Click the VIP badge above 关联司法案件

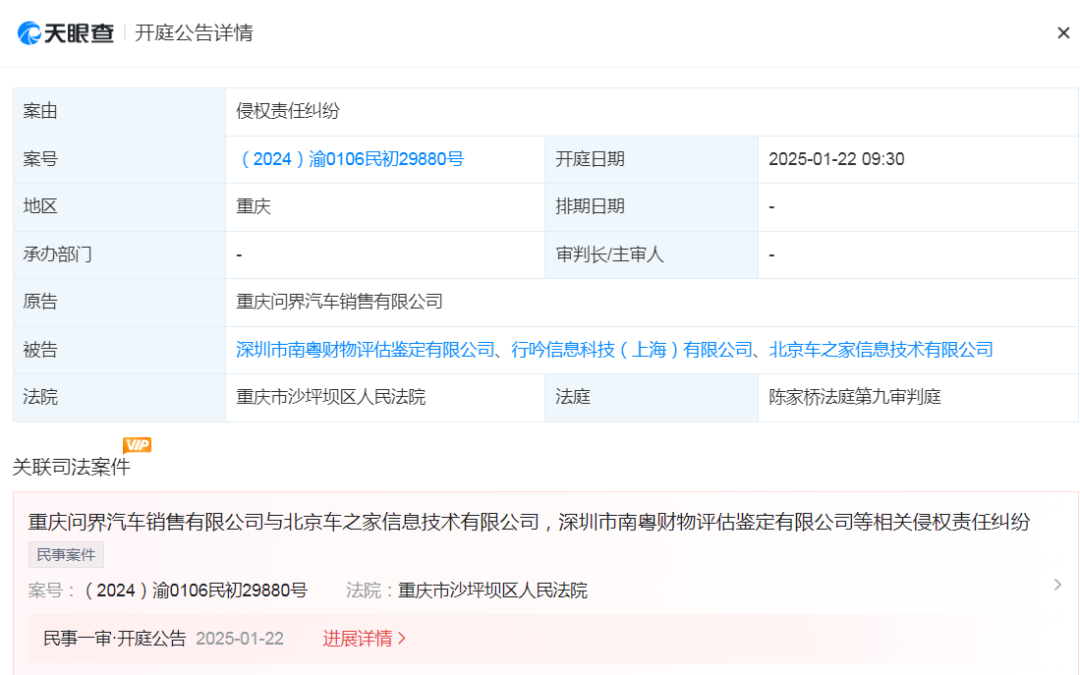pyautogui.click(x=137, y=445)
